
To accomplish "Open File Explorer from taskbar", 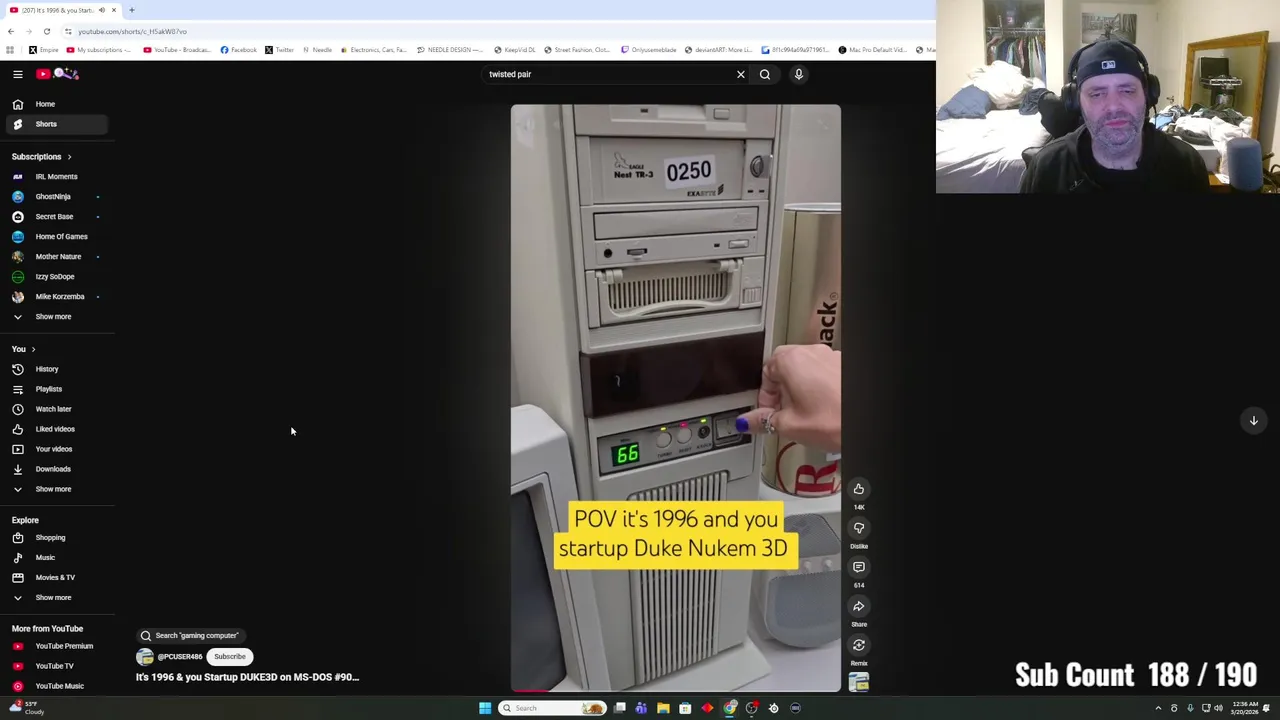I will coord(663,708).
